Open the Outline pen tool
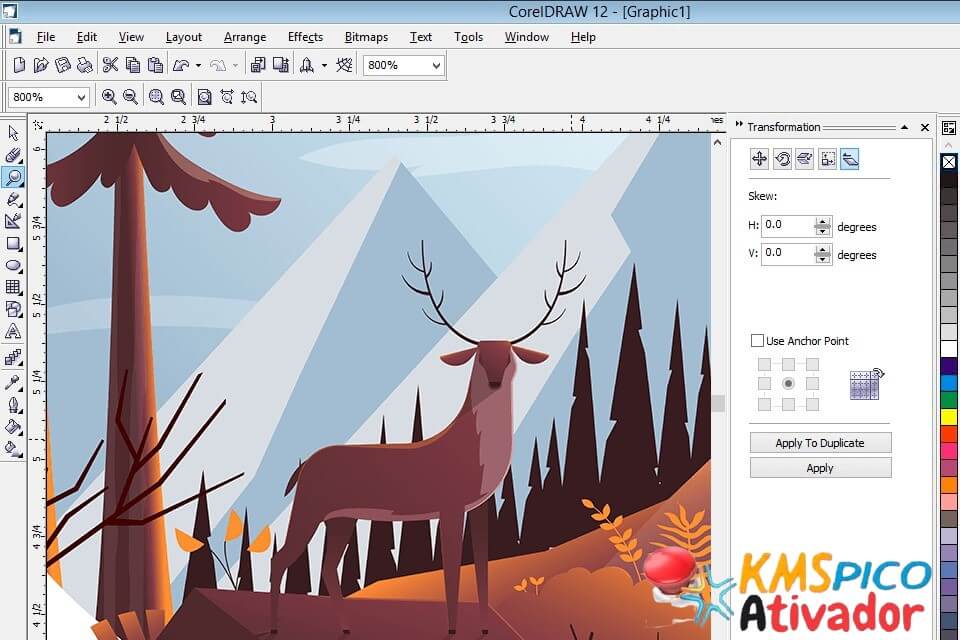Viewport: 960px width, 640px height. pyautogui.click(x=13, y=405)
